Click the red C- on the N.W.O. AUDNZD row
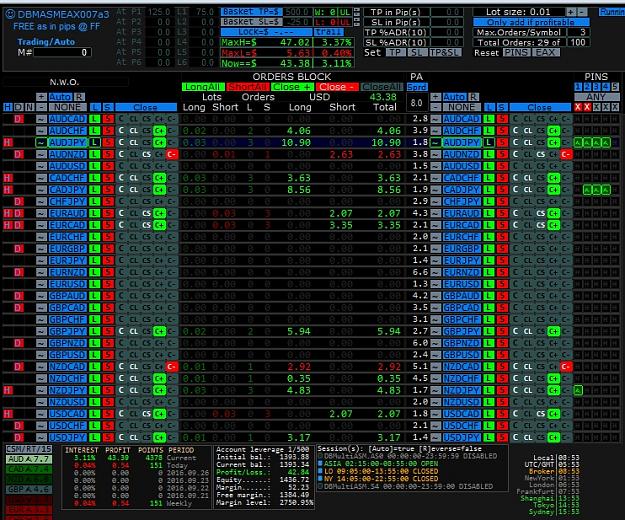The height and width of the screenshot is (520, 625). tap(172, 154)
